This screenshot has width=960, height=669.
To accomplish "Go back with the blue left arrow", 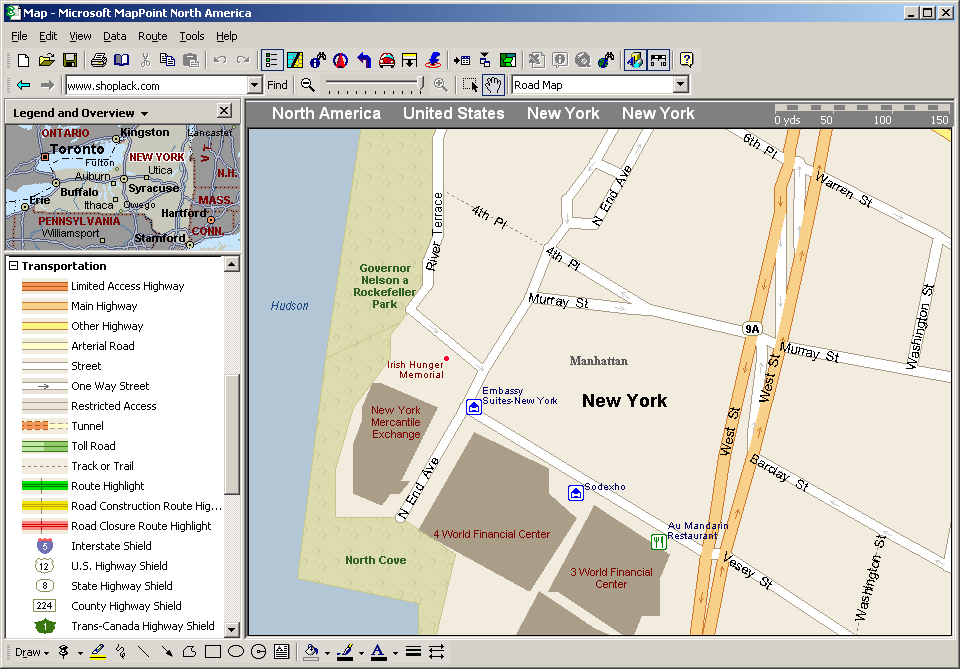I will 23,85.
